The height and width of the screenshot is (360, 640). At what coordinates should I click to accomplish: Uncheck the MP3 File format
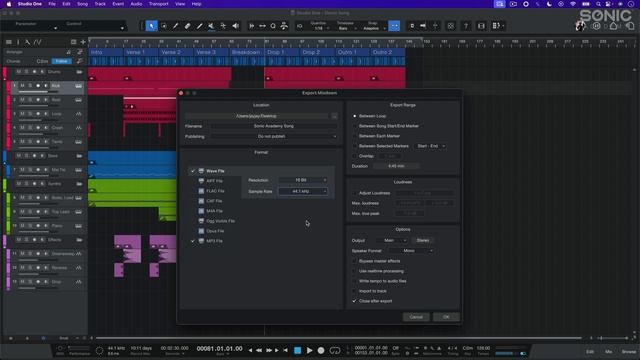193,241
